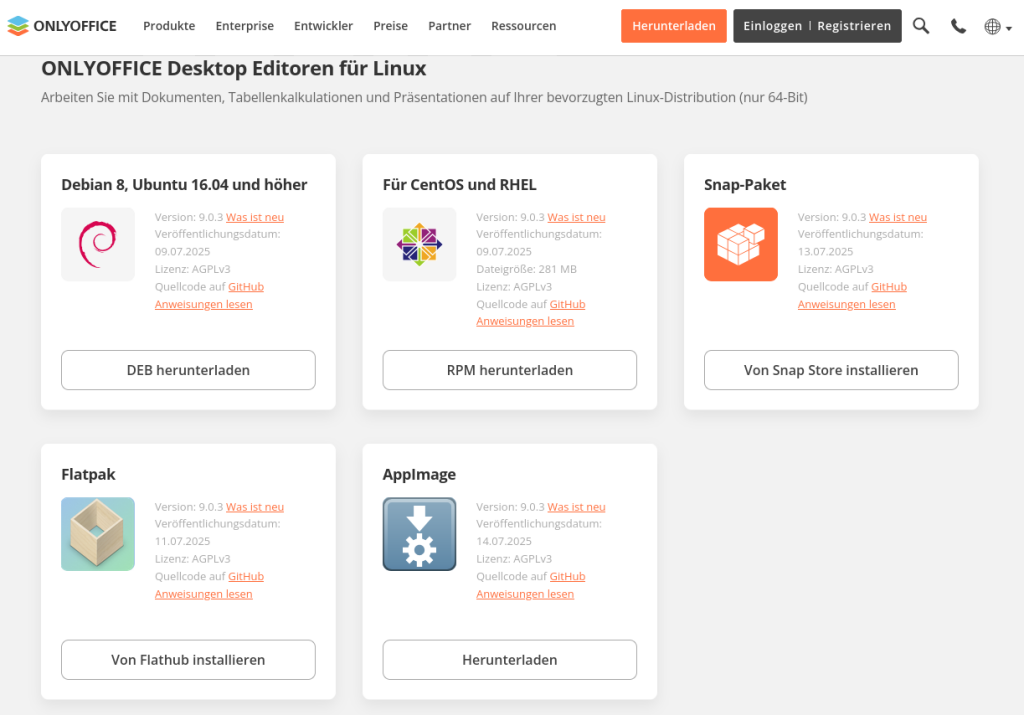
Task: Open 'Was ist neu' in AppImage card
Action: (576, 507)
